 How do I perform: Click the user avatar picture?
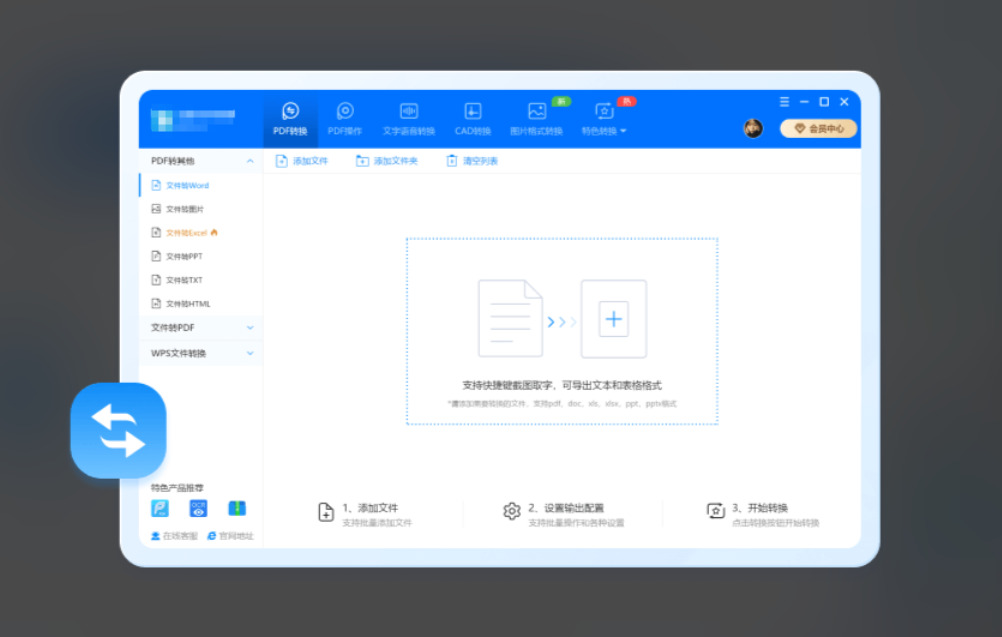pos(753,128)
